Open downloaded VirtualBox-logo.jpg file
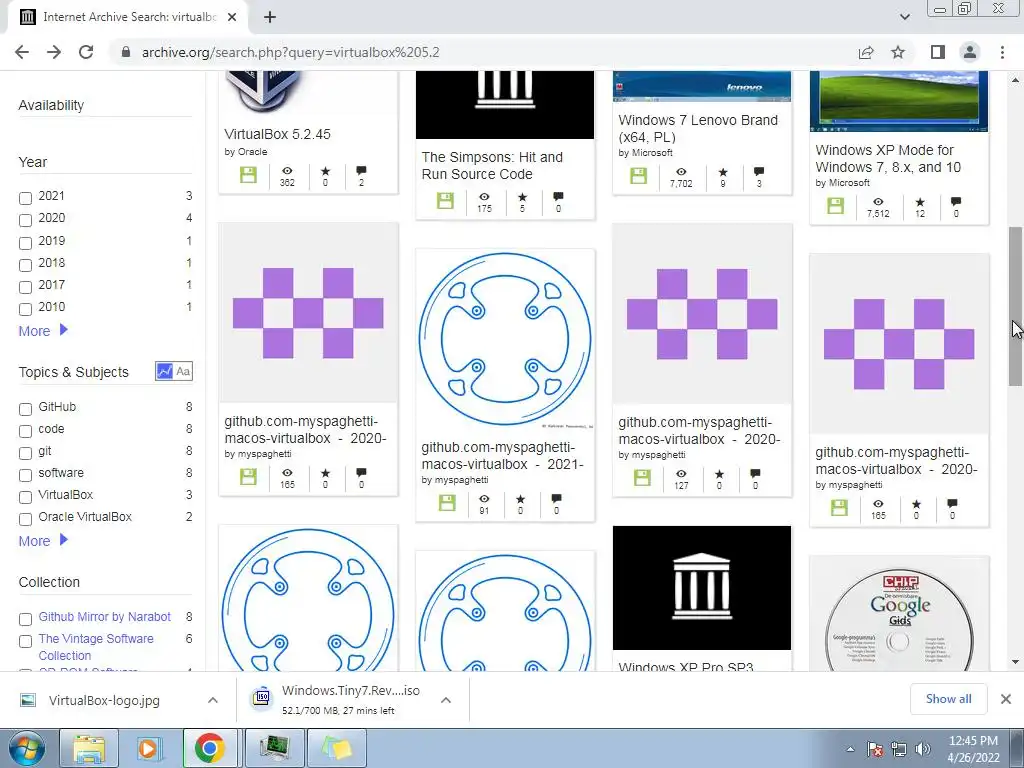Image resolution: width=1024 pixels, height=768 pixels. (104, 700)
